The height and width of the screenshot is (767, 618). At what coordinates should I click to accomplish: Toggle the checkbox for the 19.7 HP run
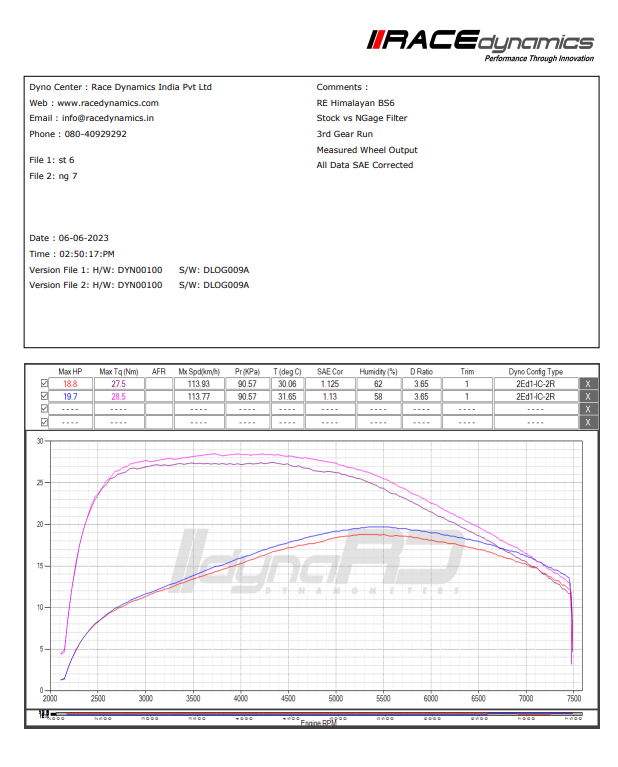(42, 396)
